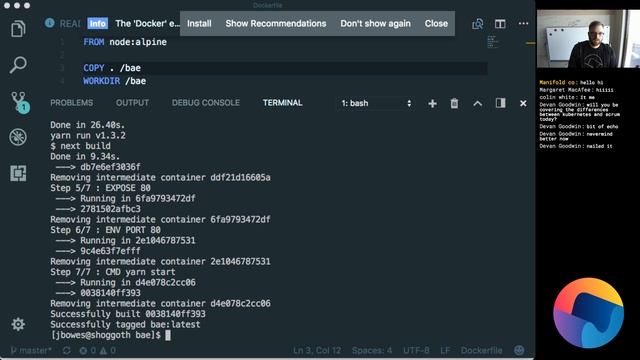Click 'Done in 26.40s.' terminal line

87,125
